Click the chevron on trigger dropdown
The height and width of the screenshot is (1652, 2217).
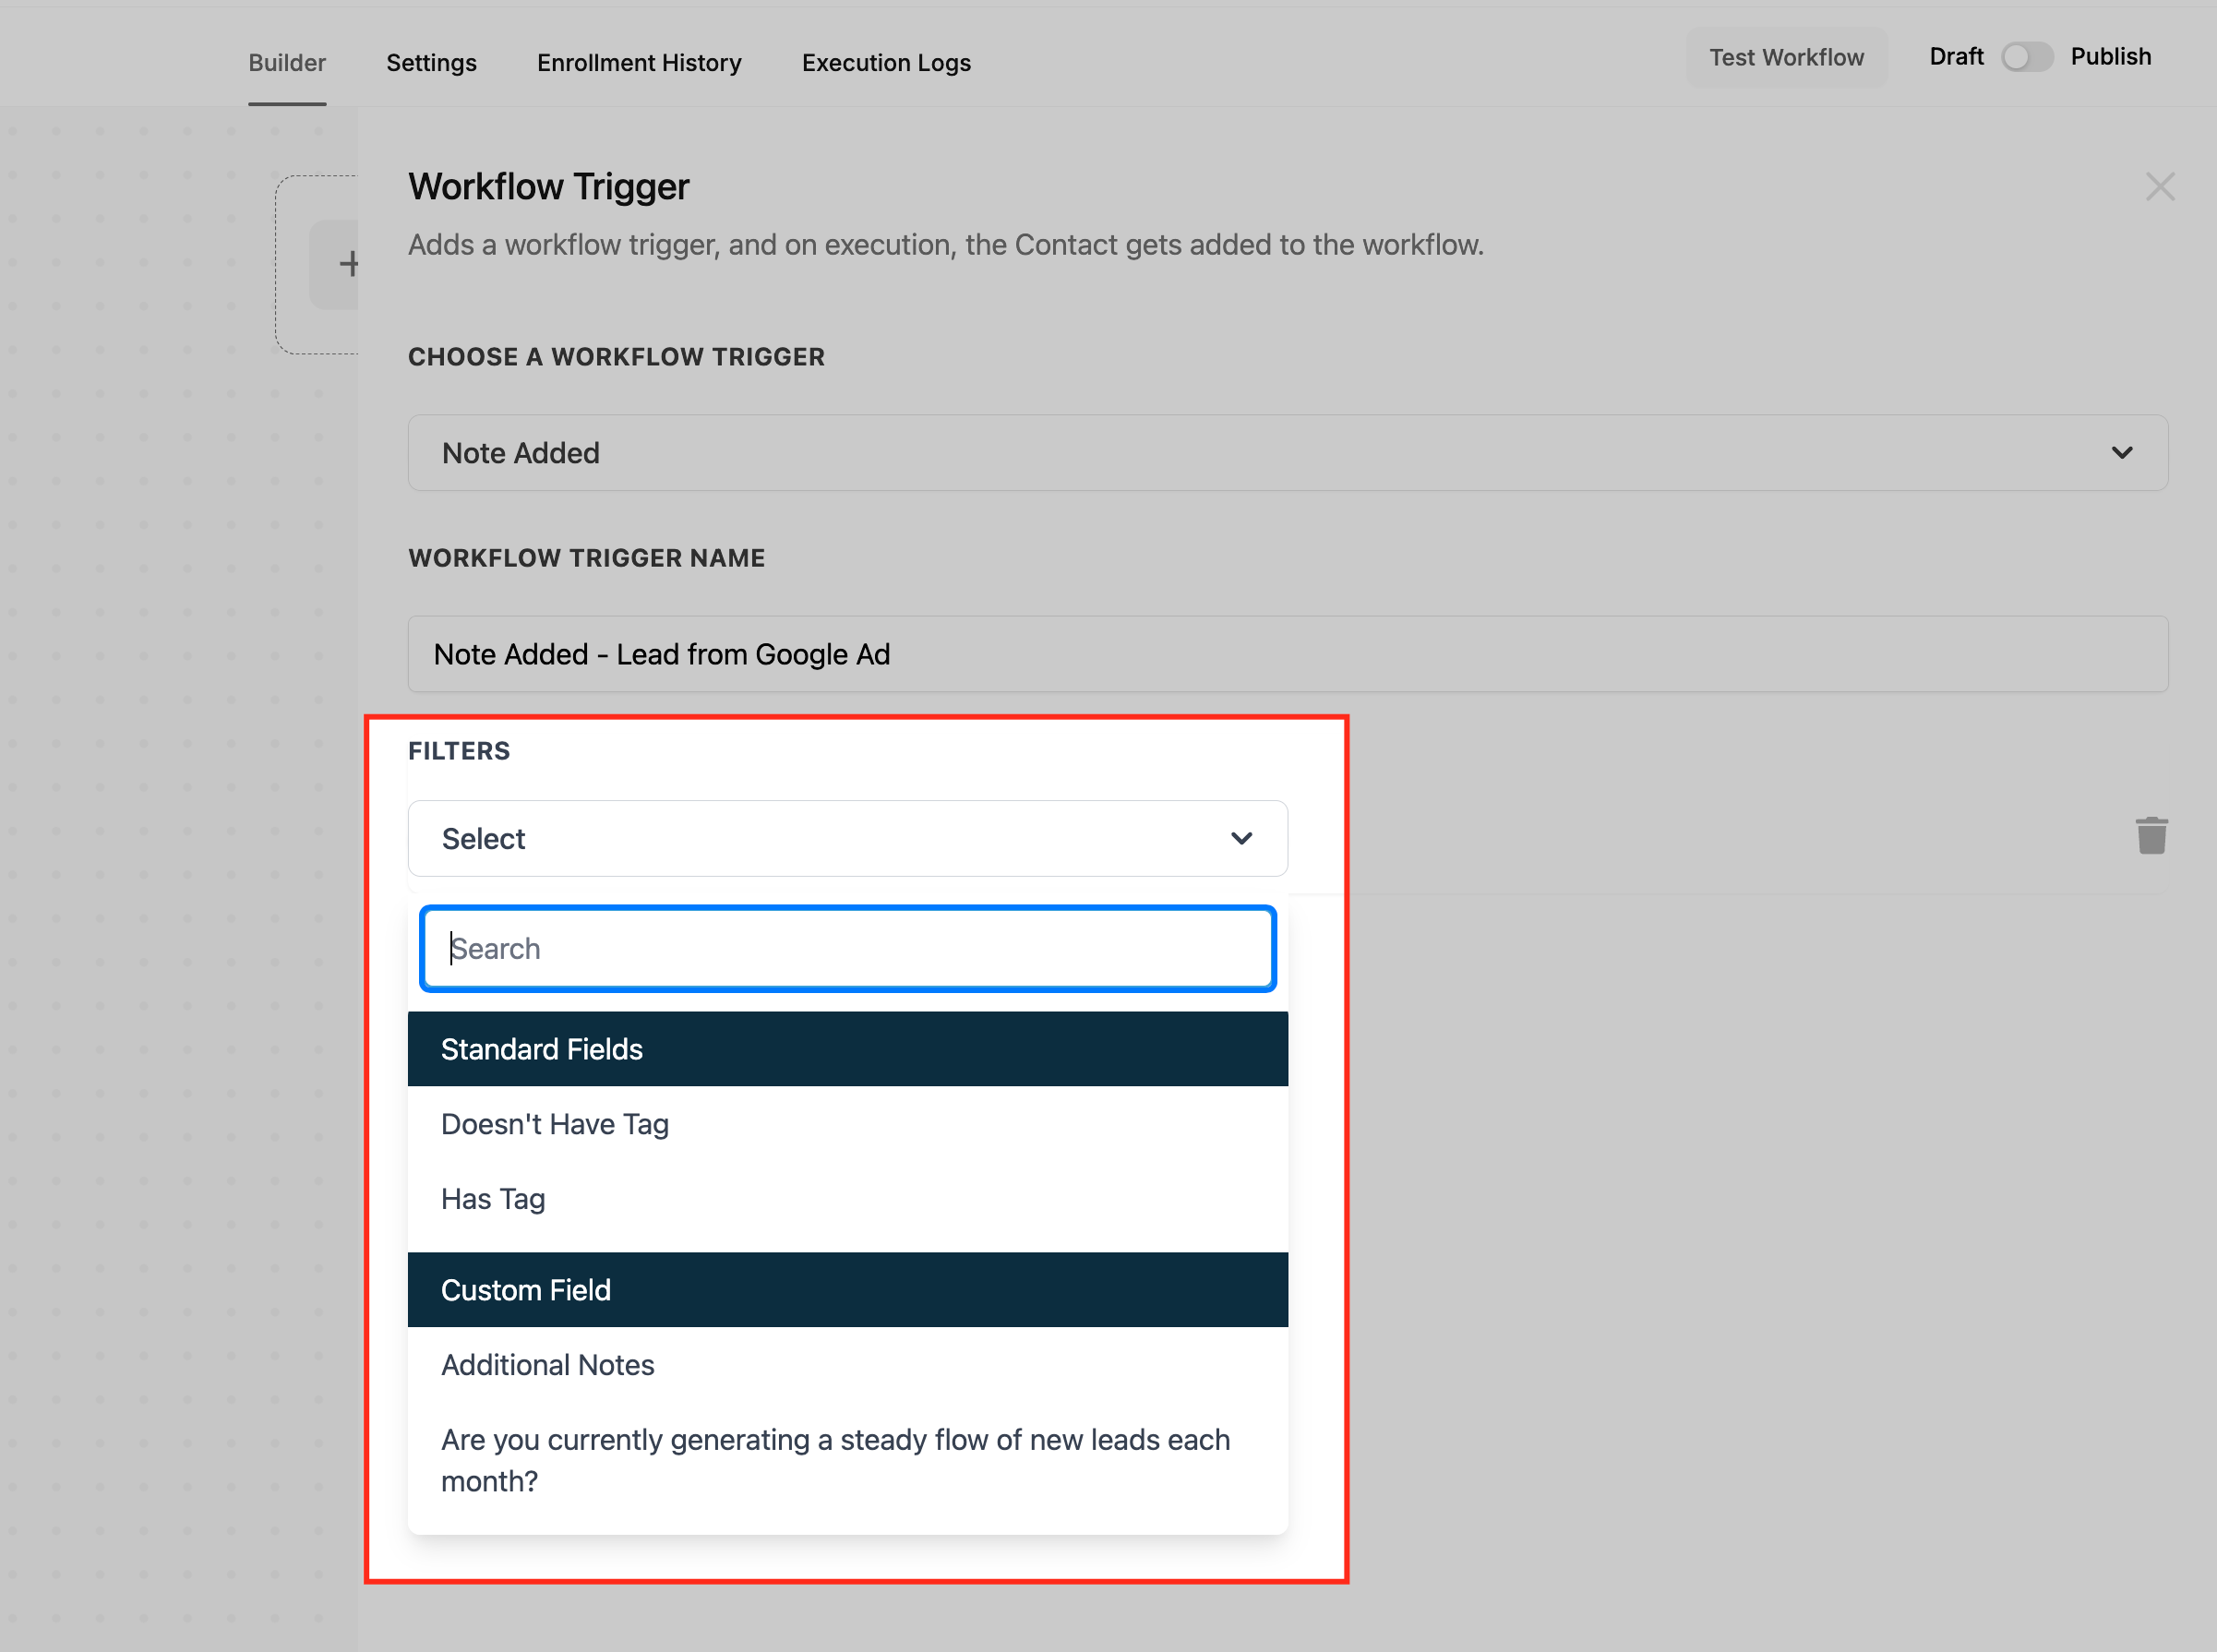2121,453
